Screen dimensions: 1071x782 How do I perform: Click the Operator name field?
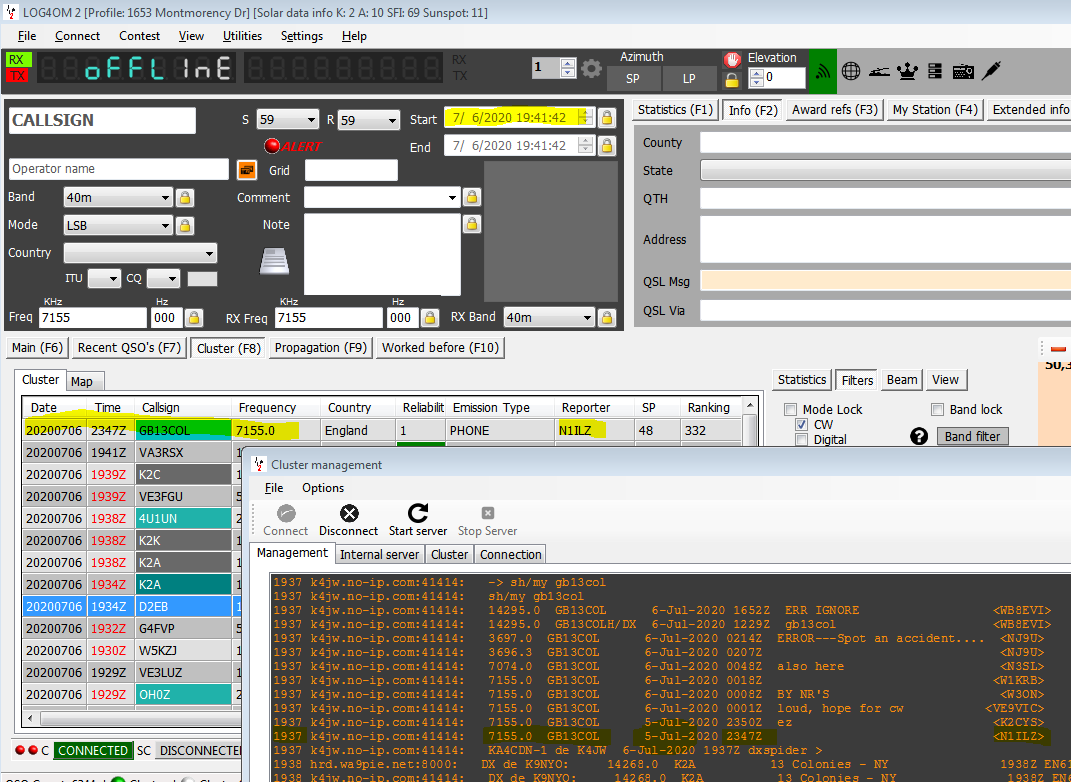coord(119,169)
